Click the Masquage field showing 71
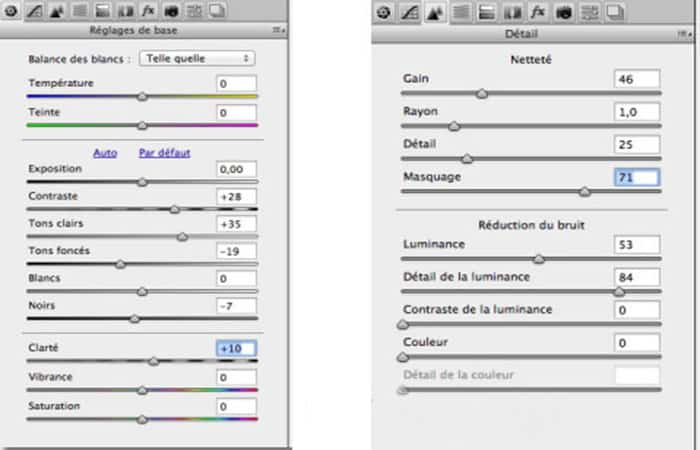 pos(637,177)
